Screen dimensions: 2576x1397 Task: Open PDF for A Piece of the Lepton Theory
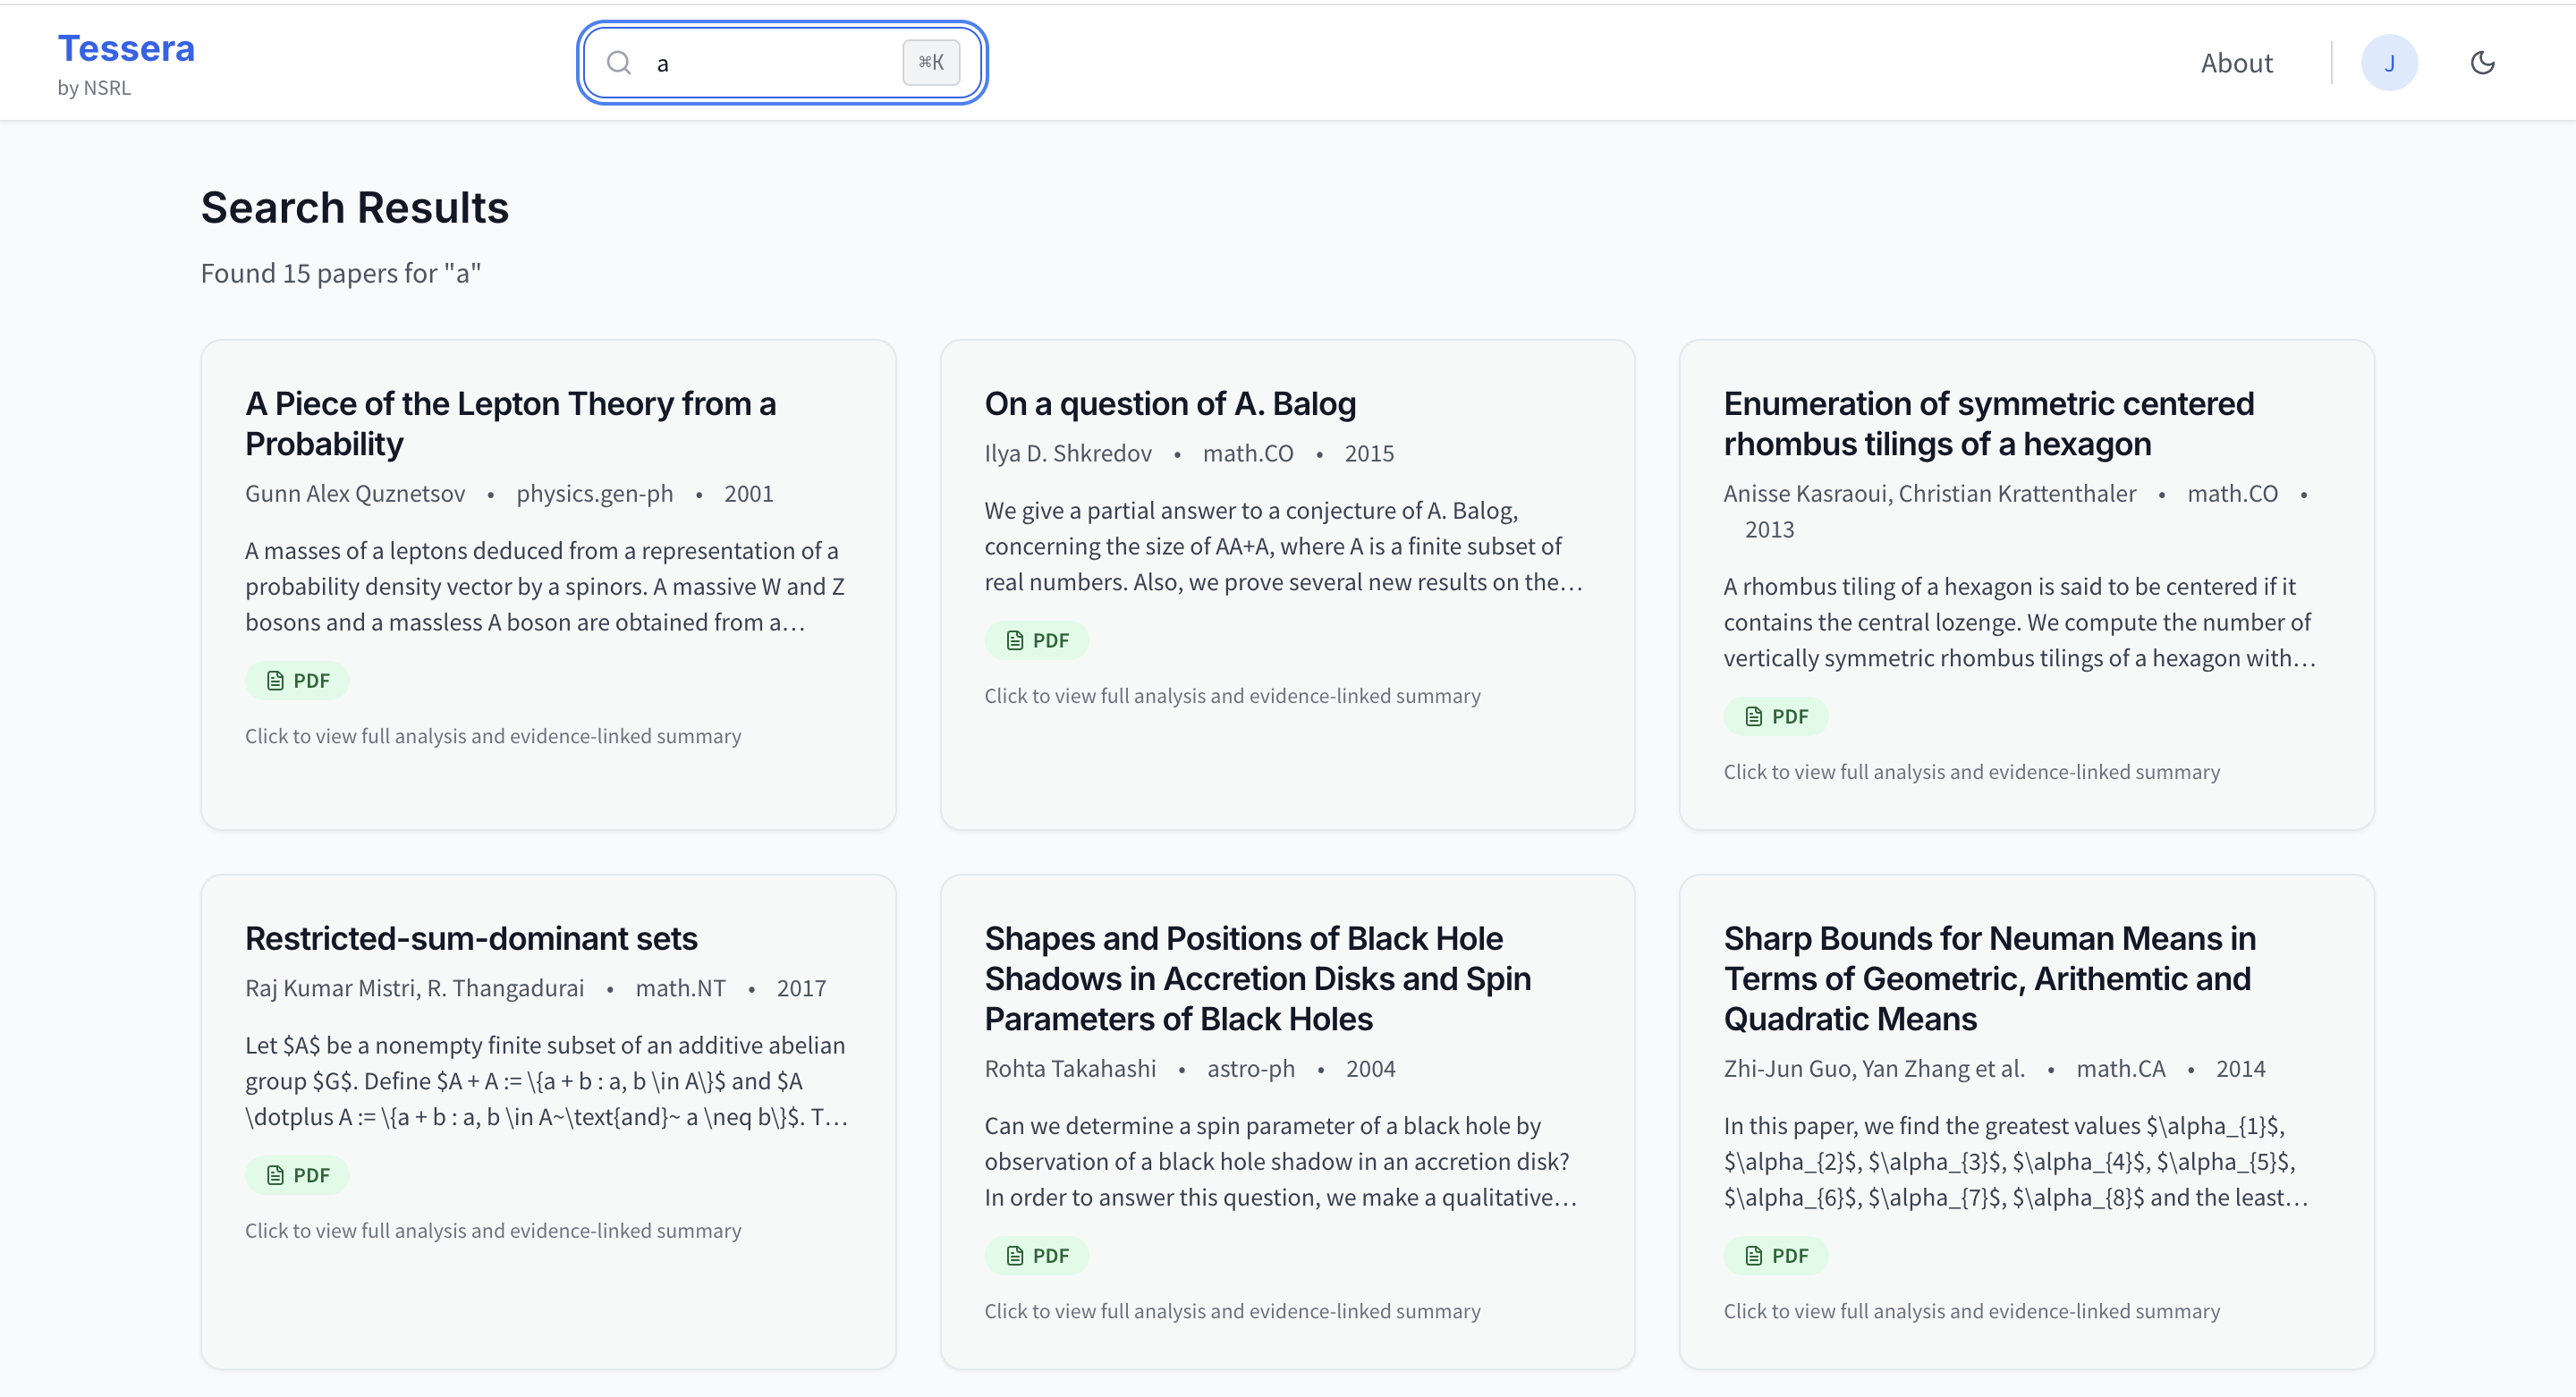(x=297, y=681)
